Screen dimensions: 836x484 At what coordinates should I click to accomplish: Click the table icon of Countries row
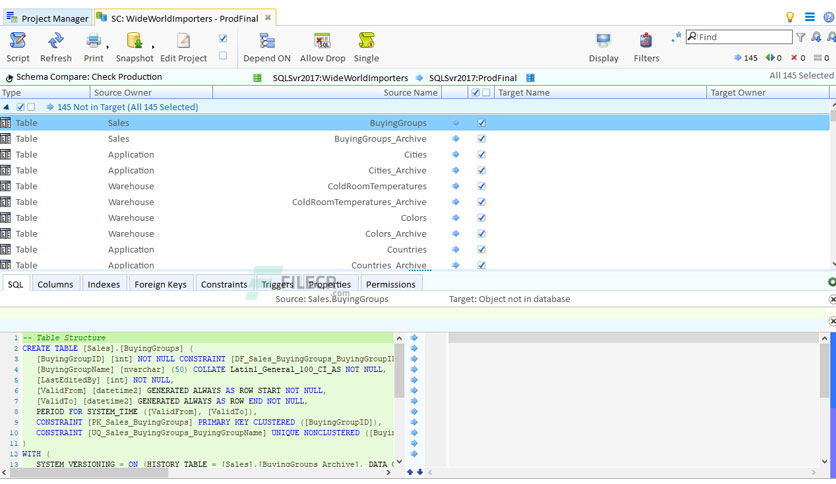pyautogui.click(x=5, y=249)
